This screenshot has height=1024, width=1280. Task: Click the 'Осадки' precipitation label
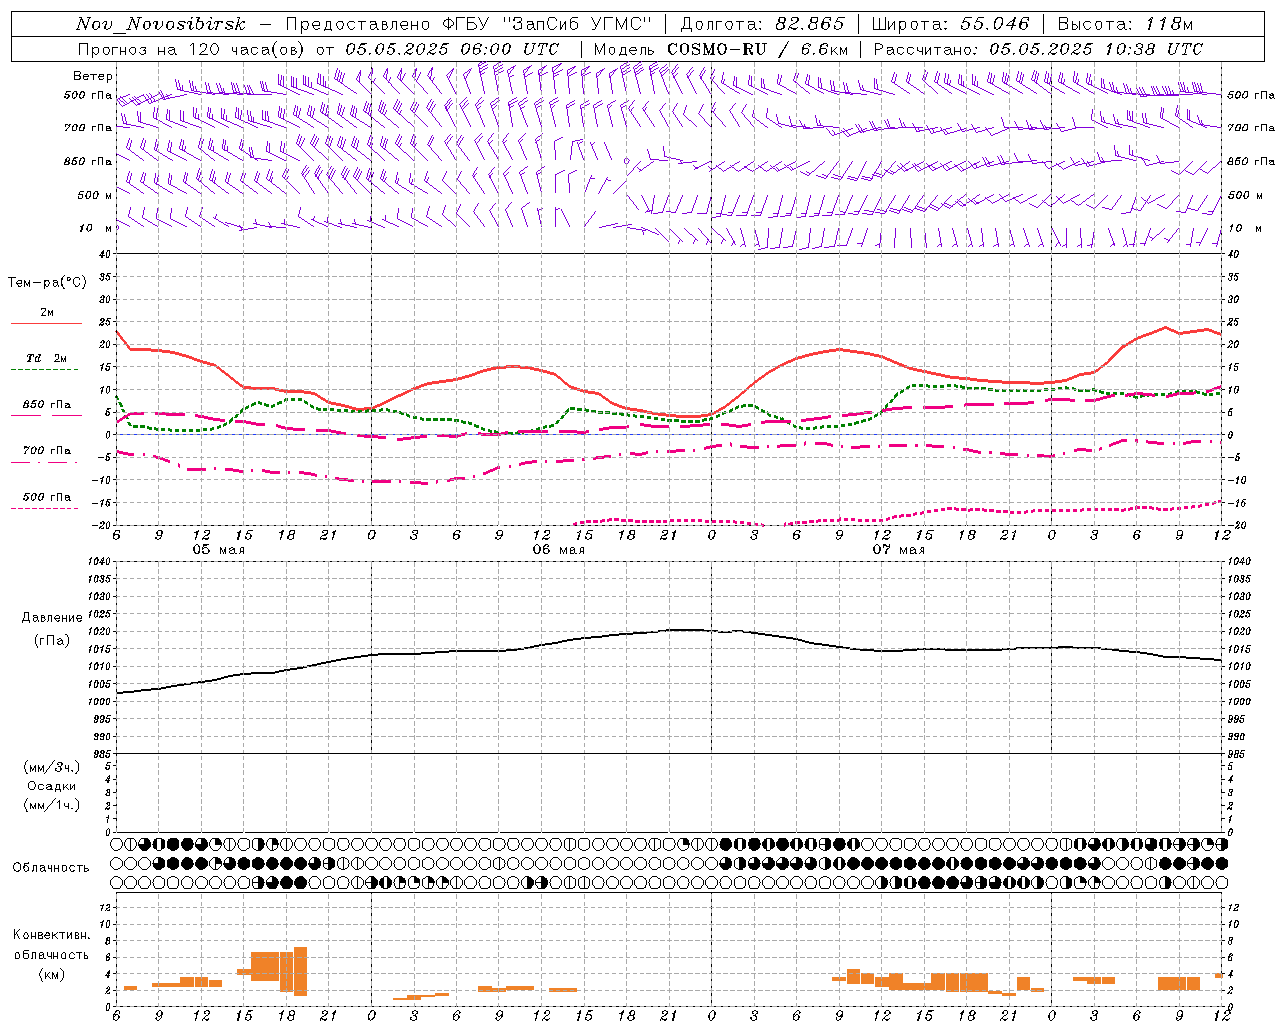click(52, 786)
